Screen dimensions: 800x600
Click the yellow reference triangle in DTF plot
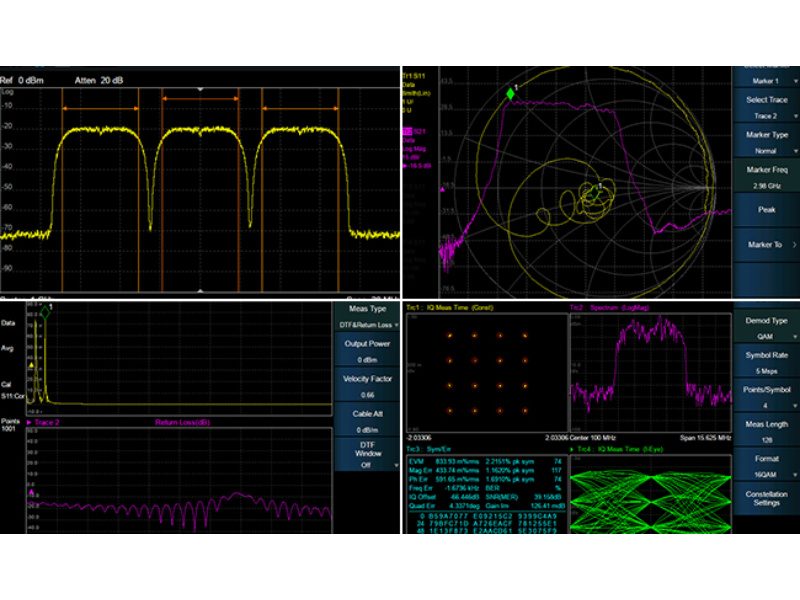[x=32, y=366]
